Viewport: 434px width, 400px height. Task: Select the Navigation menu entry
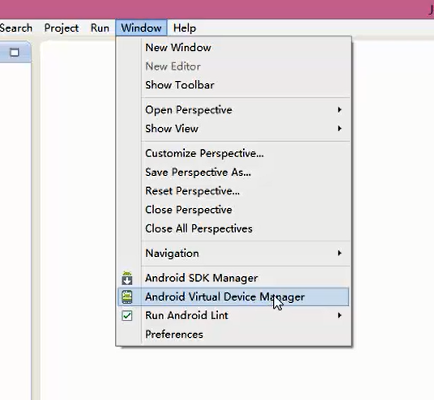233,253
